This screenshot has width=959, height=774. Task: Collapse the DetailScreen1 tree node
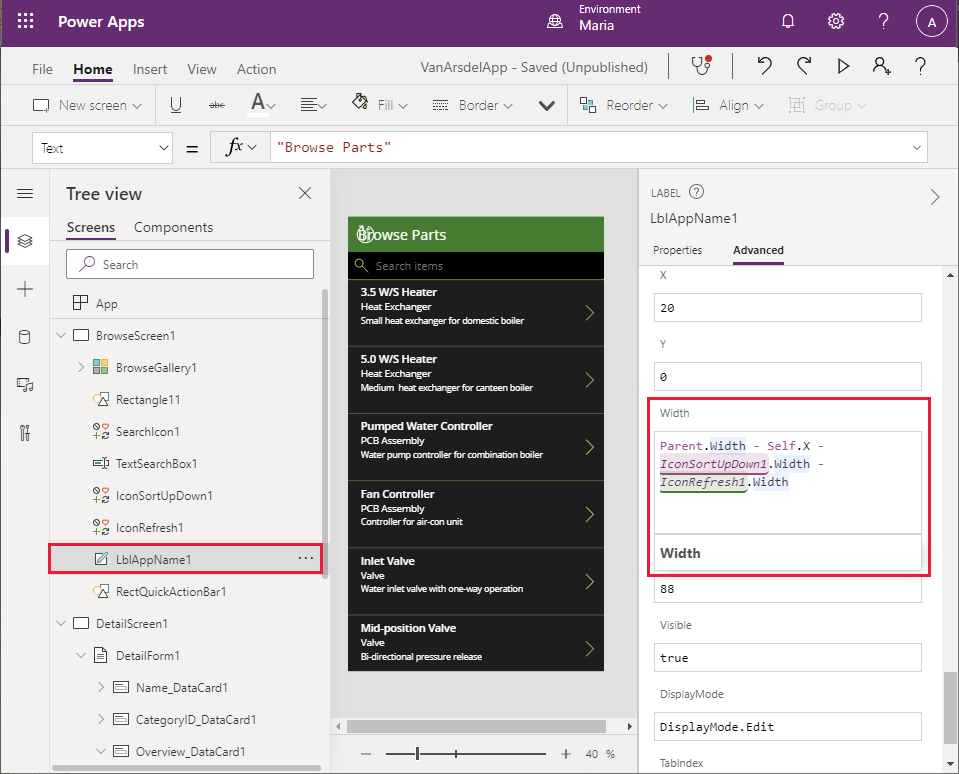coord(61,623)
